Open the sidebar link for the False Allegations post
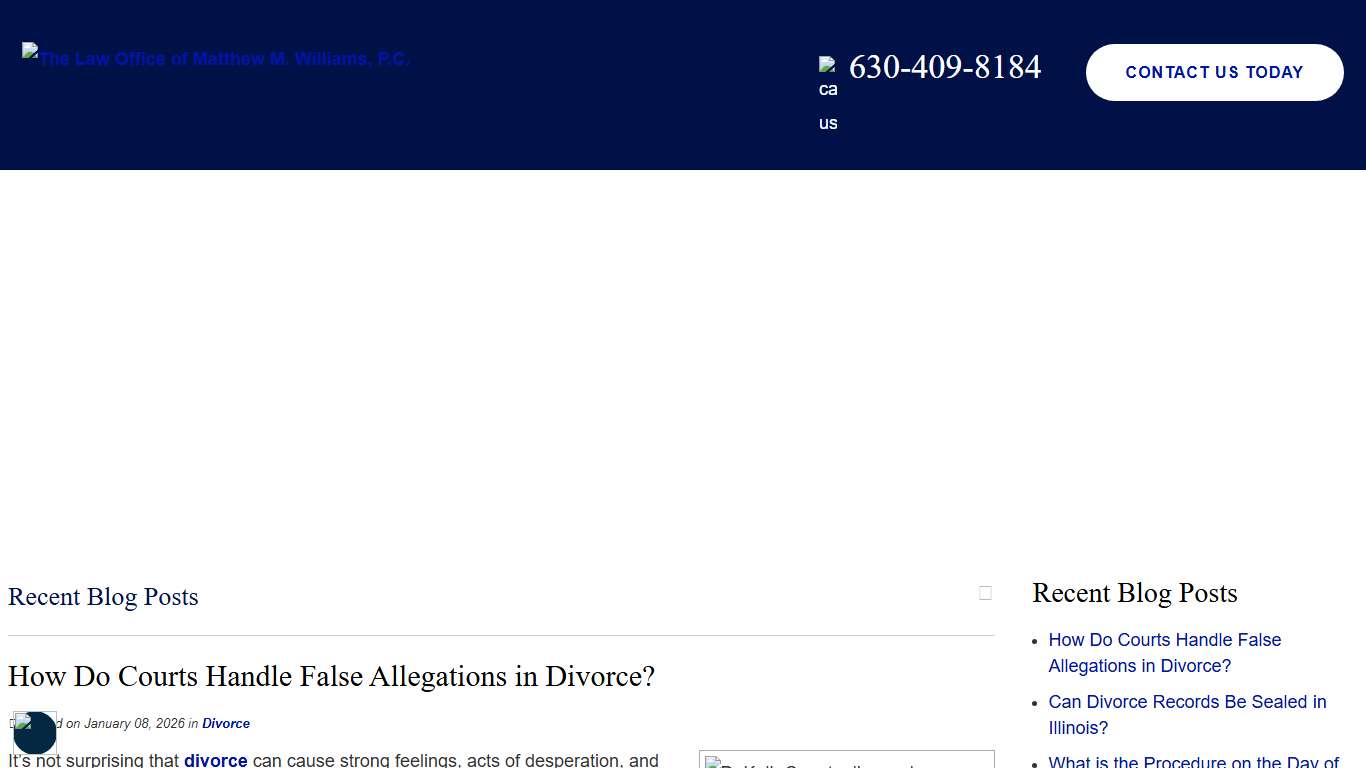Screen dimensions: 1366x768 coord(1164,652)
